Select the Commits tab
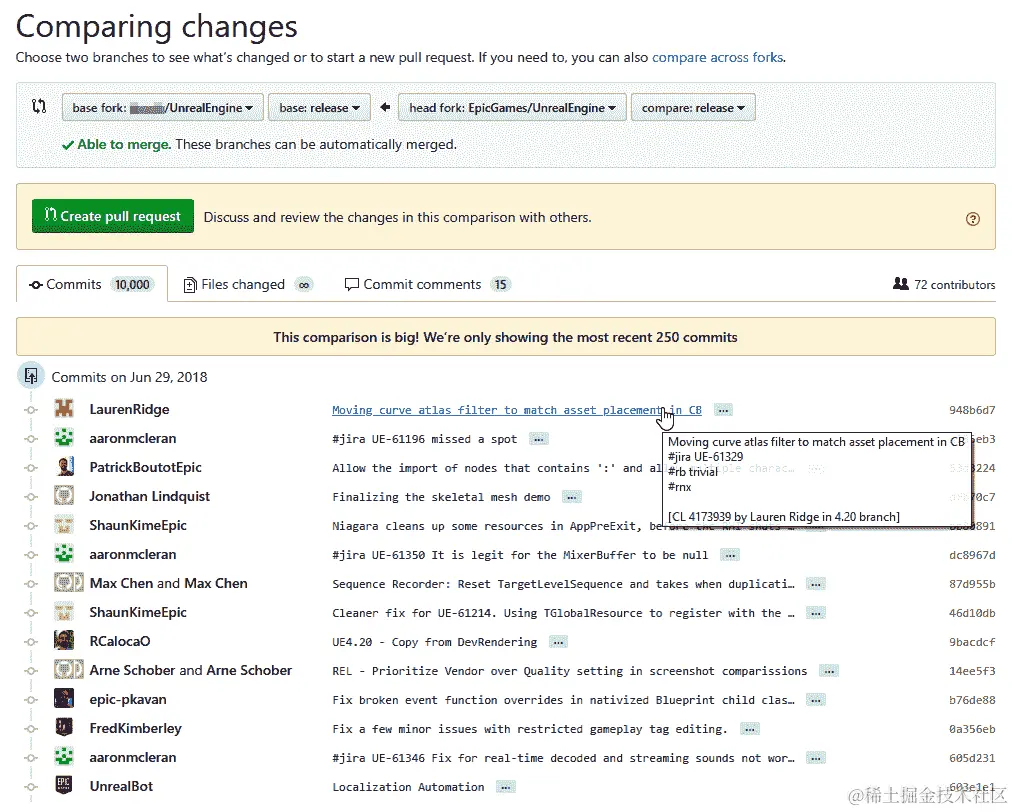1014x812 pixels. (x=92, y=284)
